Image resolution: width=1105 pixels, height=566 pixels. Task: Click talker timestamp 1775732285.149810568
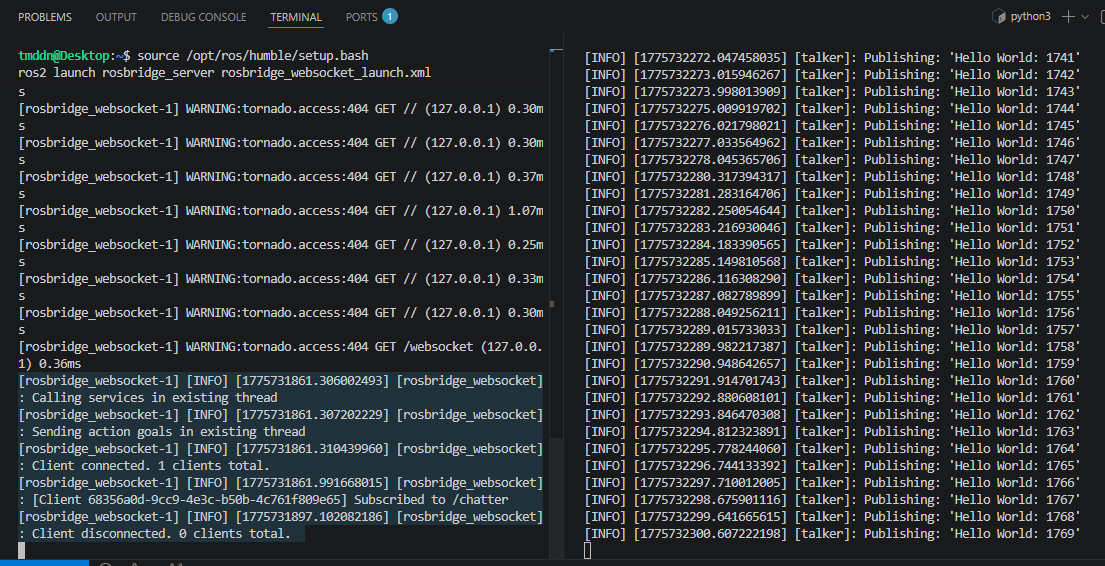point(710,262)
